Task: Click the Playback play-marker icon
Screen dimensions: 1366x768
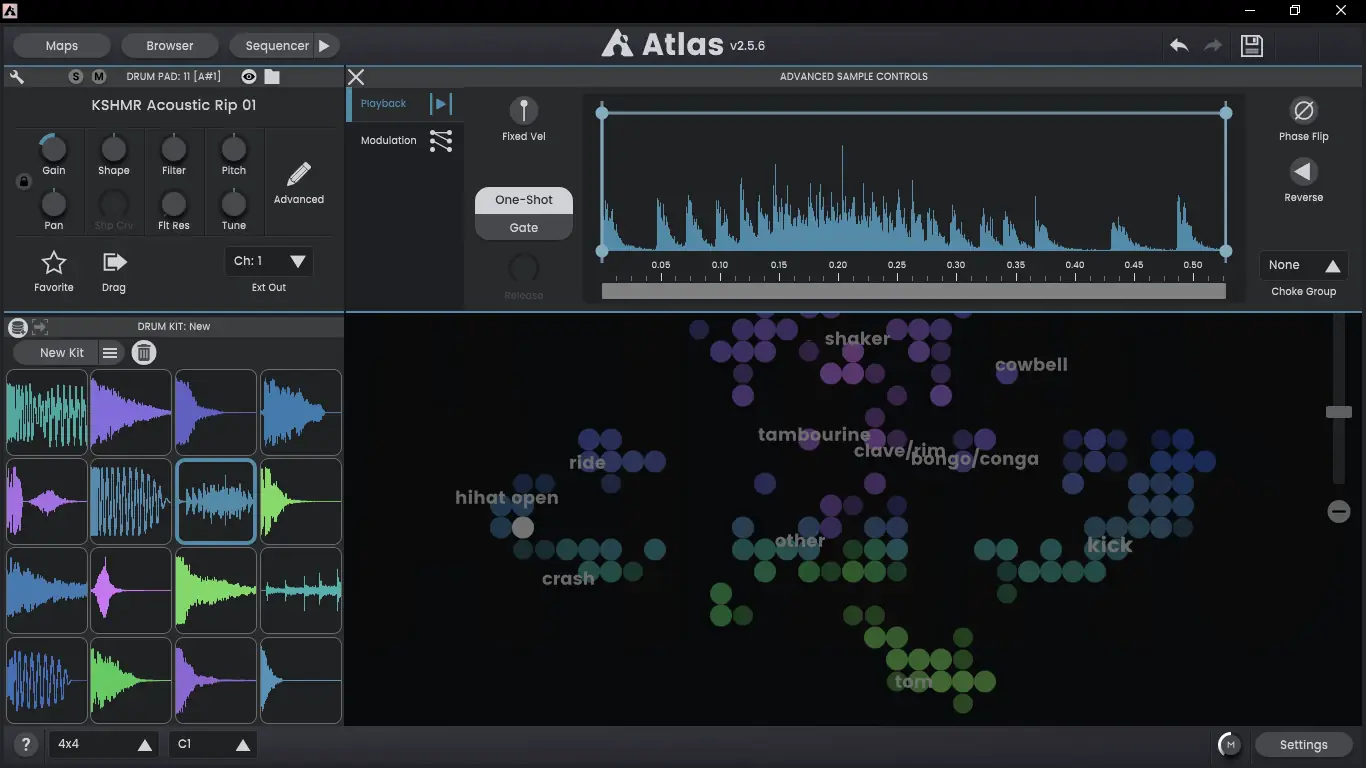Action: tap(441, 103)
